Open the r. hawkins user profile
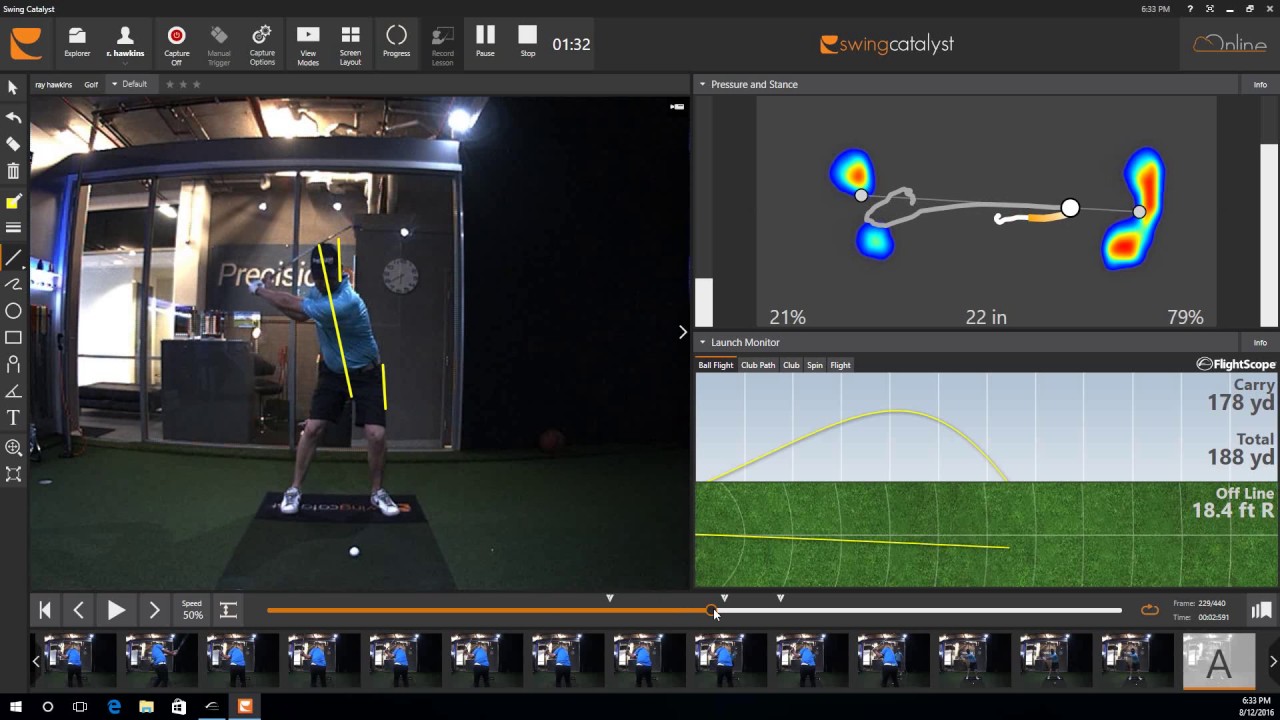 (x=125, y=44)
